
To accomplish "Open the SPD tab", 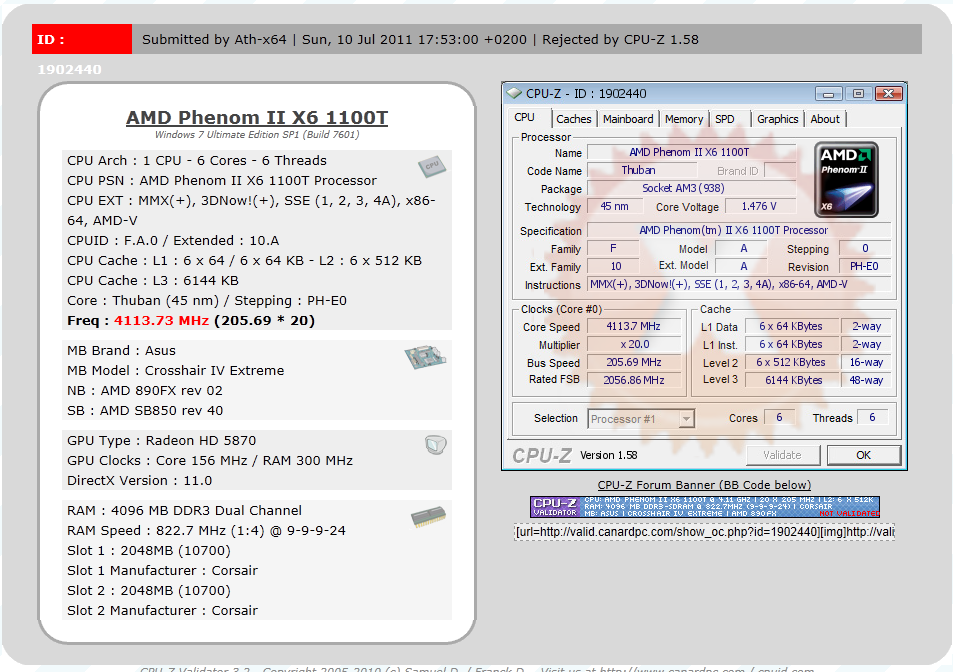I will (724, 119).
